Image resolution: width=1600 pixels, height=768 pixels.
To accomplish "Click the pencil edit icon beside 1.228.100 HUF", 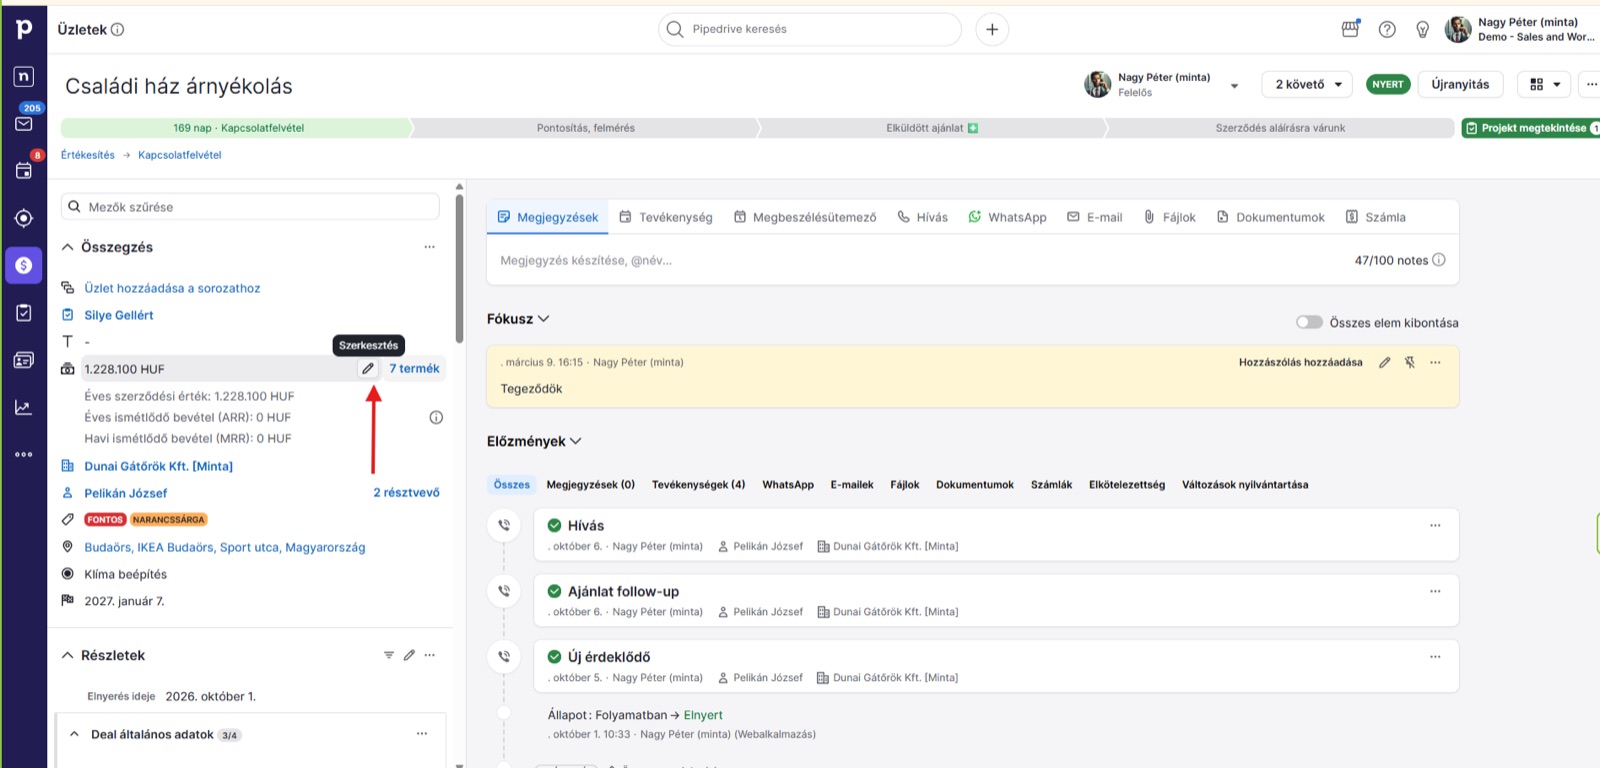I will tap(368, 369).
